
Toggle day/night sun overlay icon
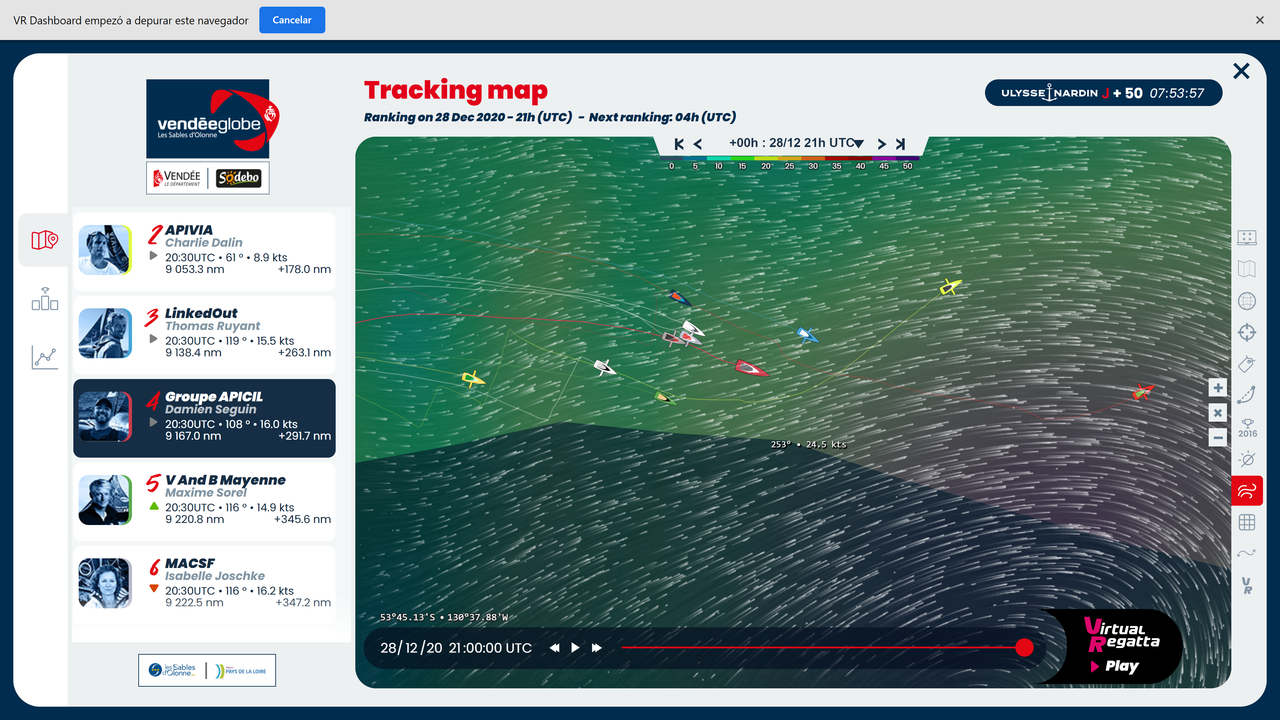click(1247, 459)
